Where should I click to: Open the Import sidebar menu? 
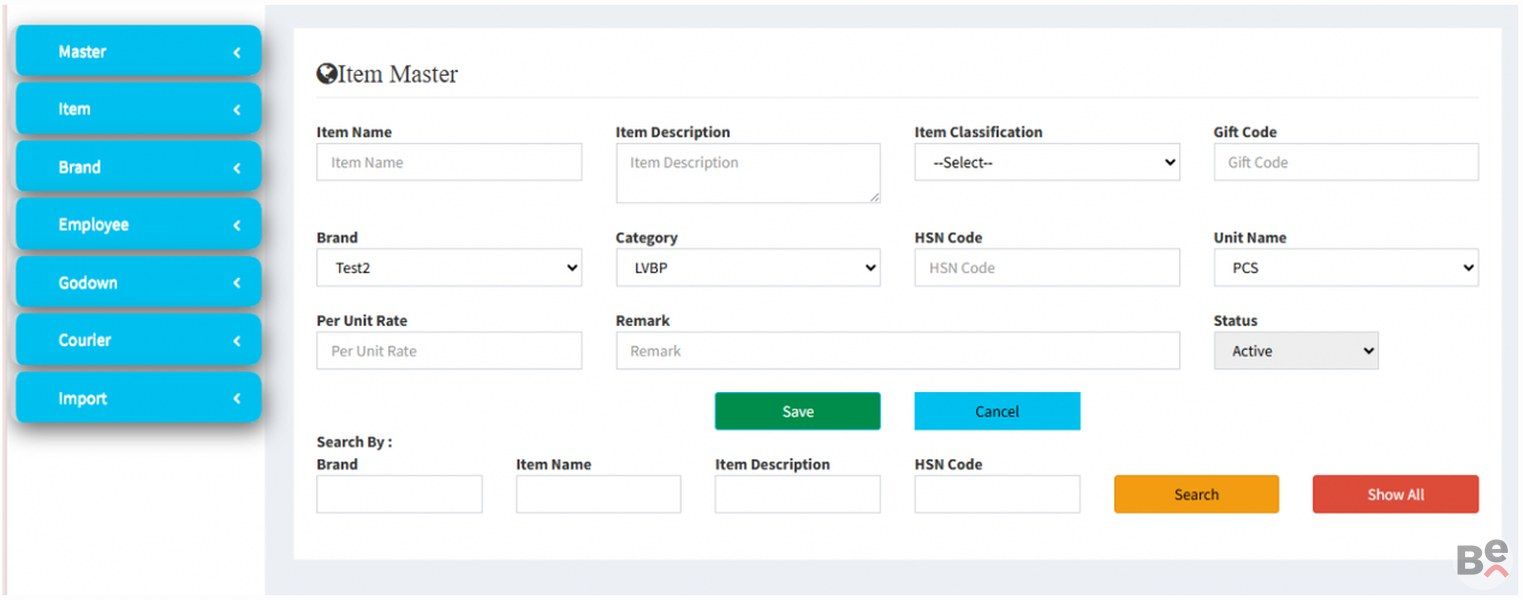click(x=138, y=398)
